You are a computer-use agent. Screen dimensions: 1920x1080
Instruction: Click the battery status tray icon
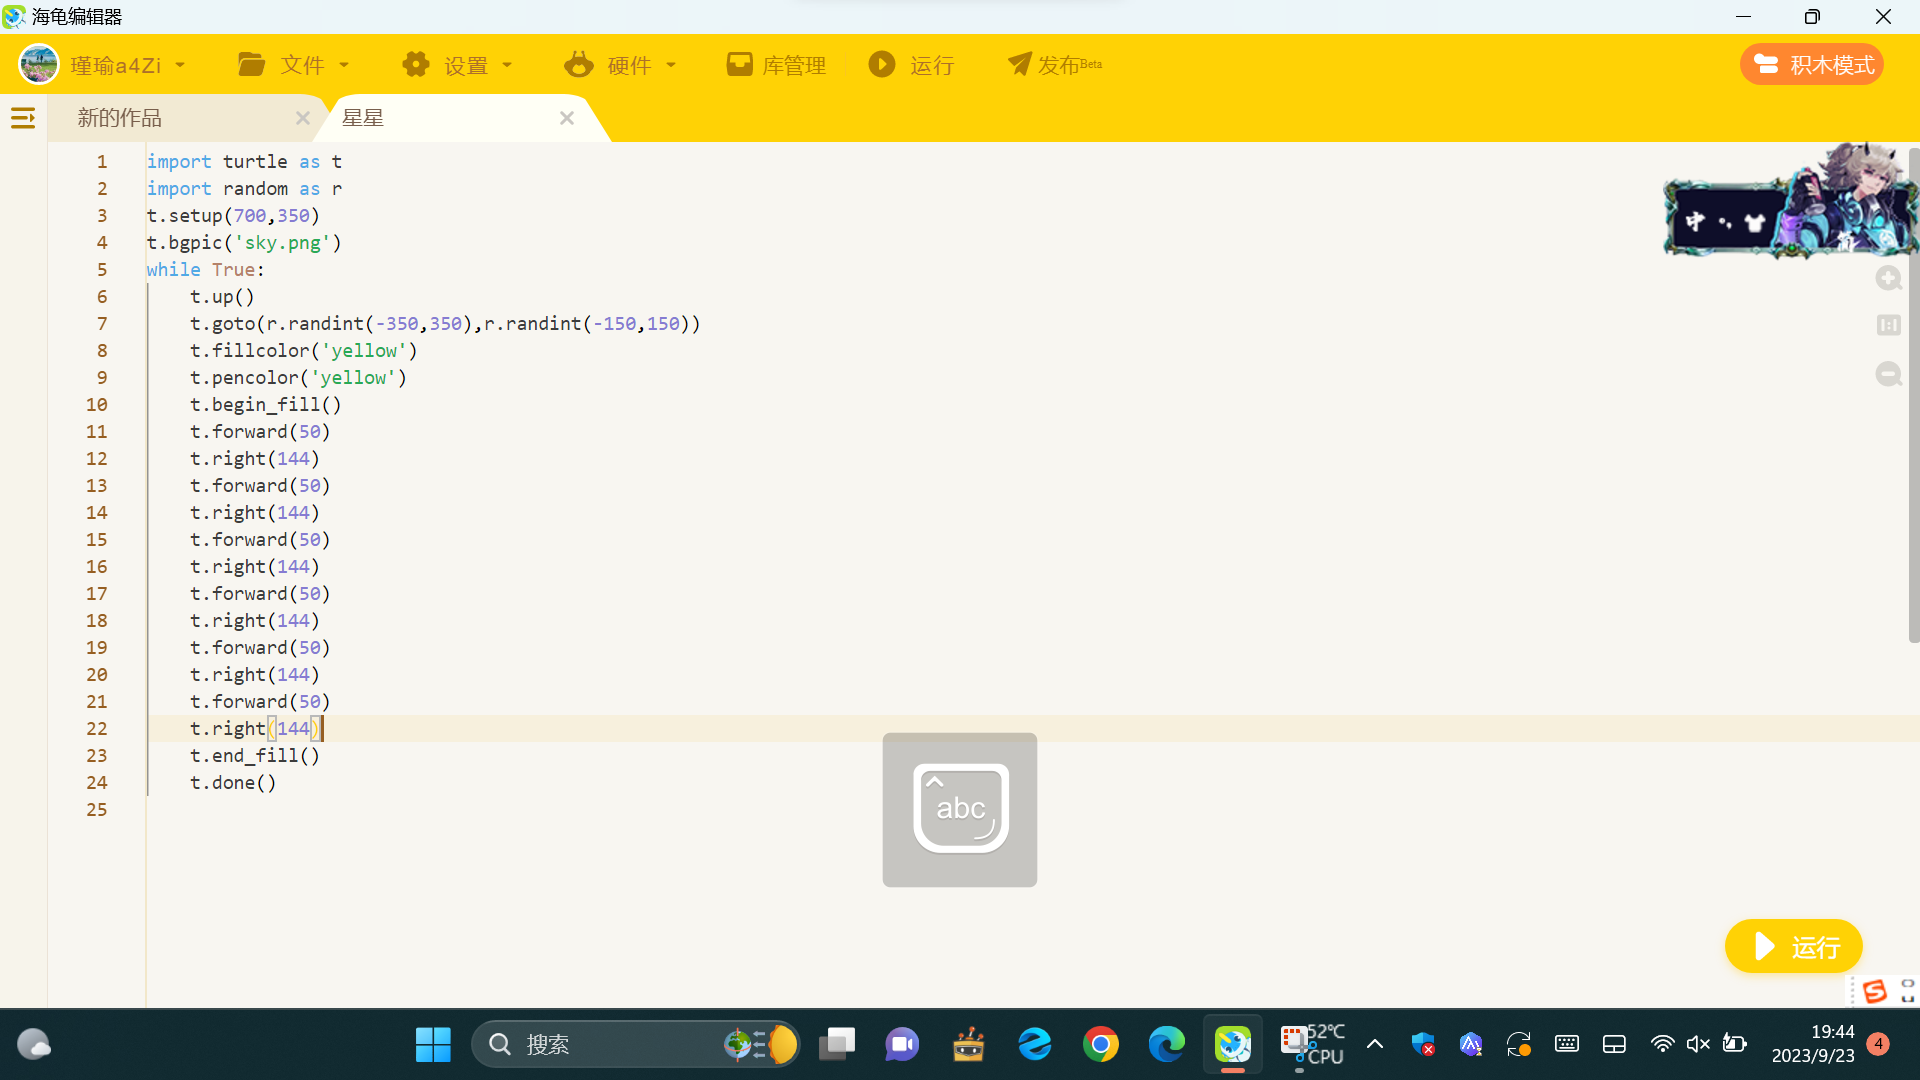(x=1735, y=1045)
